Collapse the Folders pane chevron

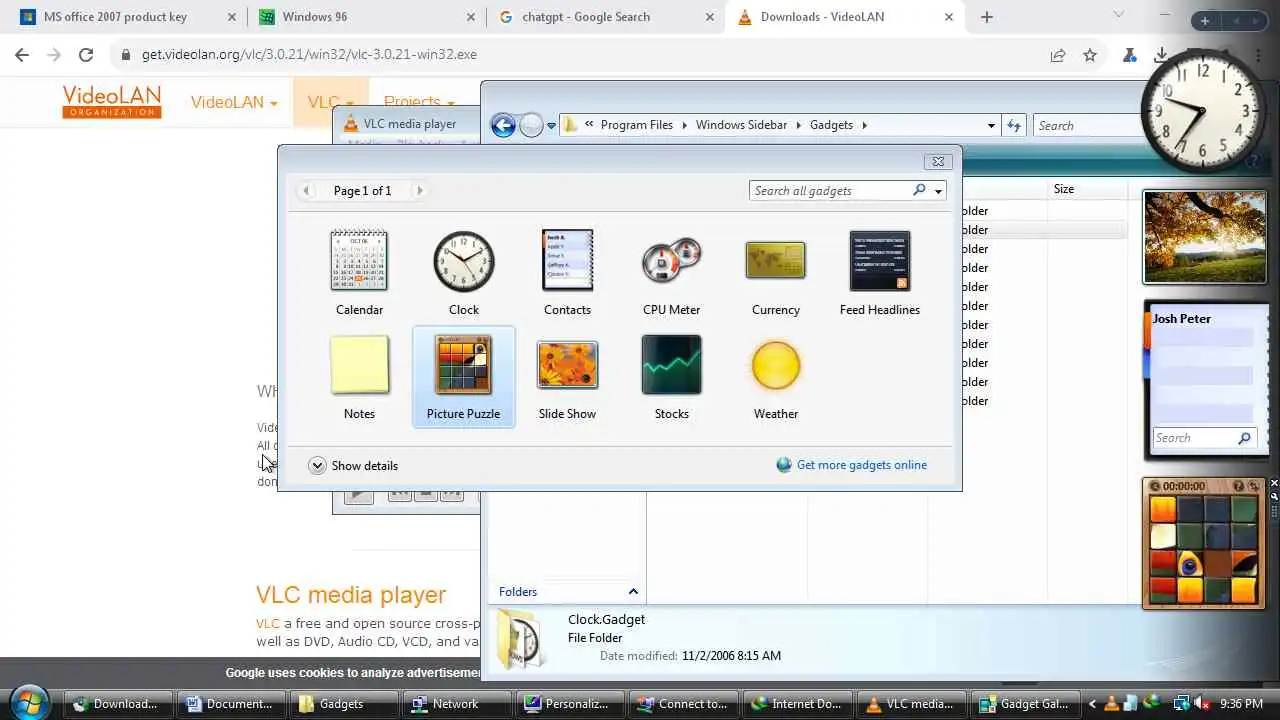pos(633,591)
